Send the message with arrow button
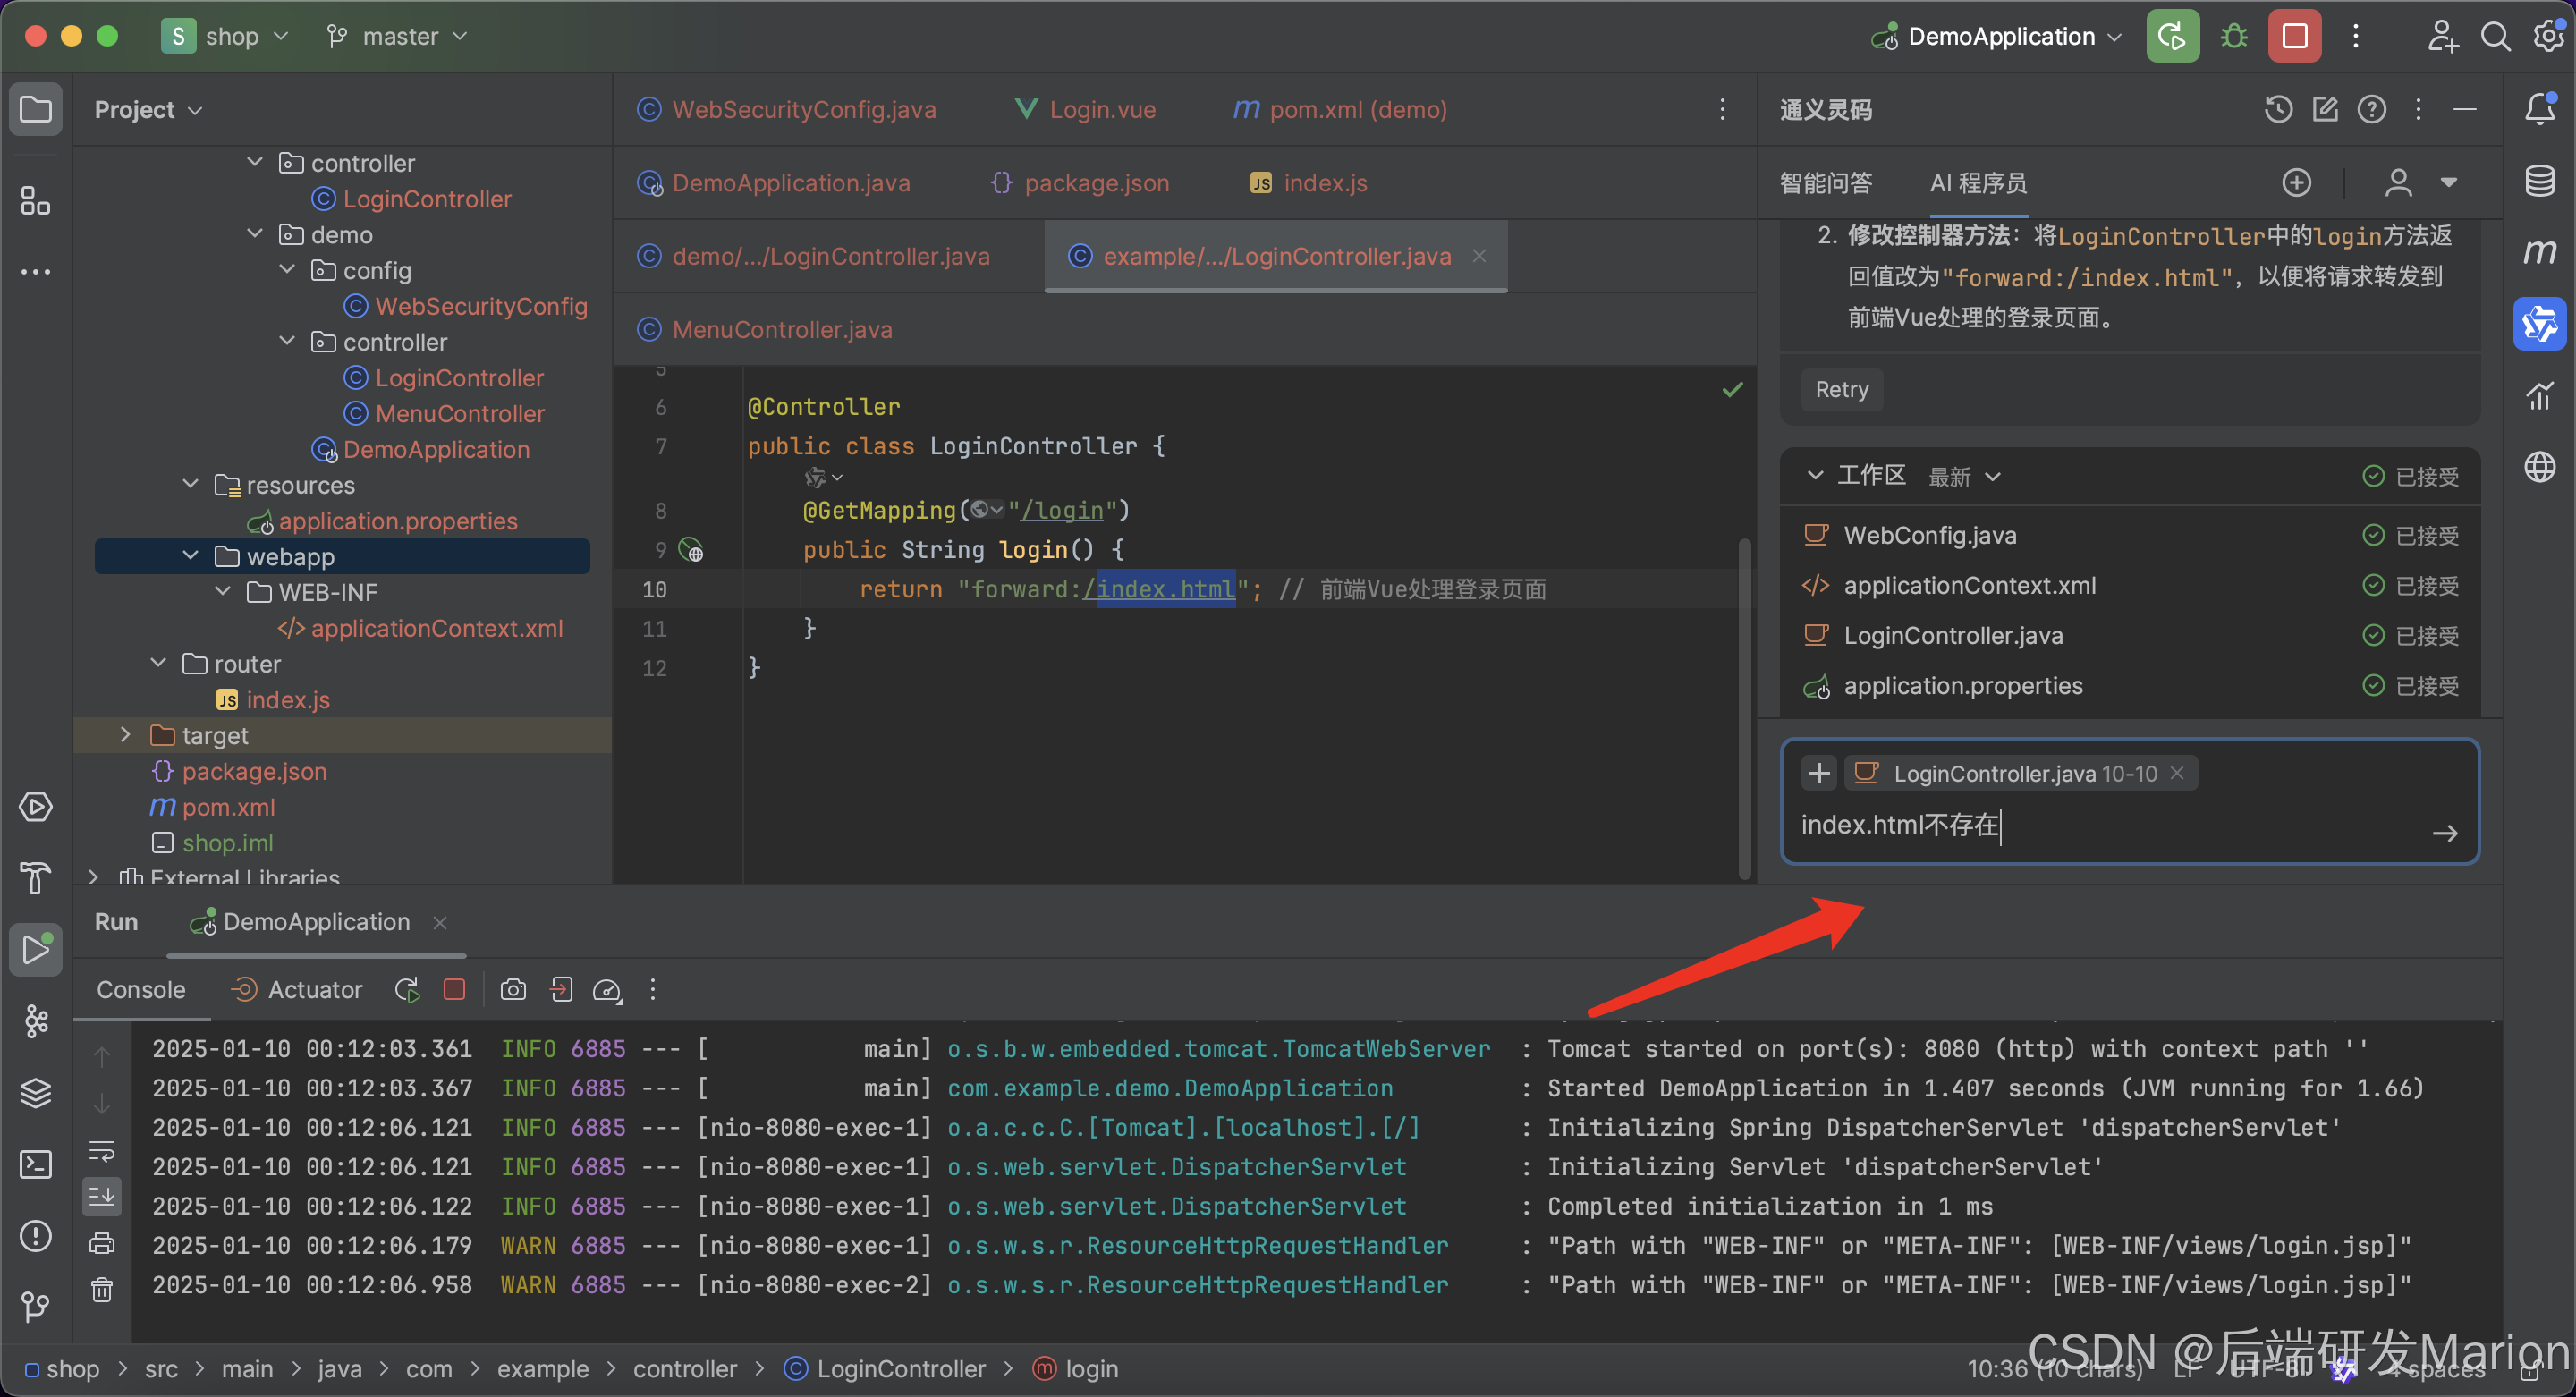 pyautogui.click(x=2444, y=834)
